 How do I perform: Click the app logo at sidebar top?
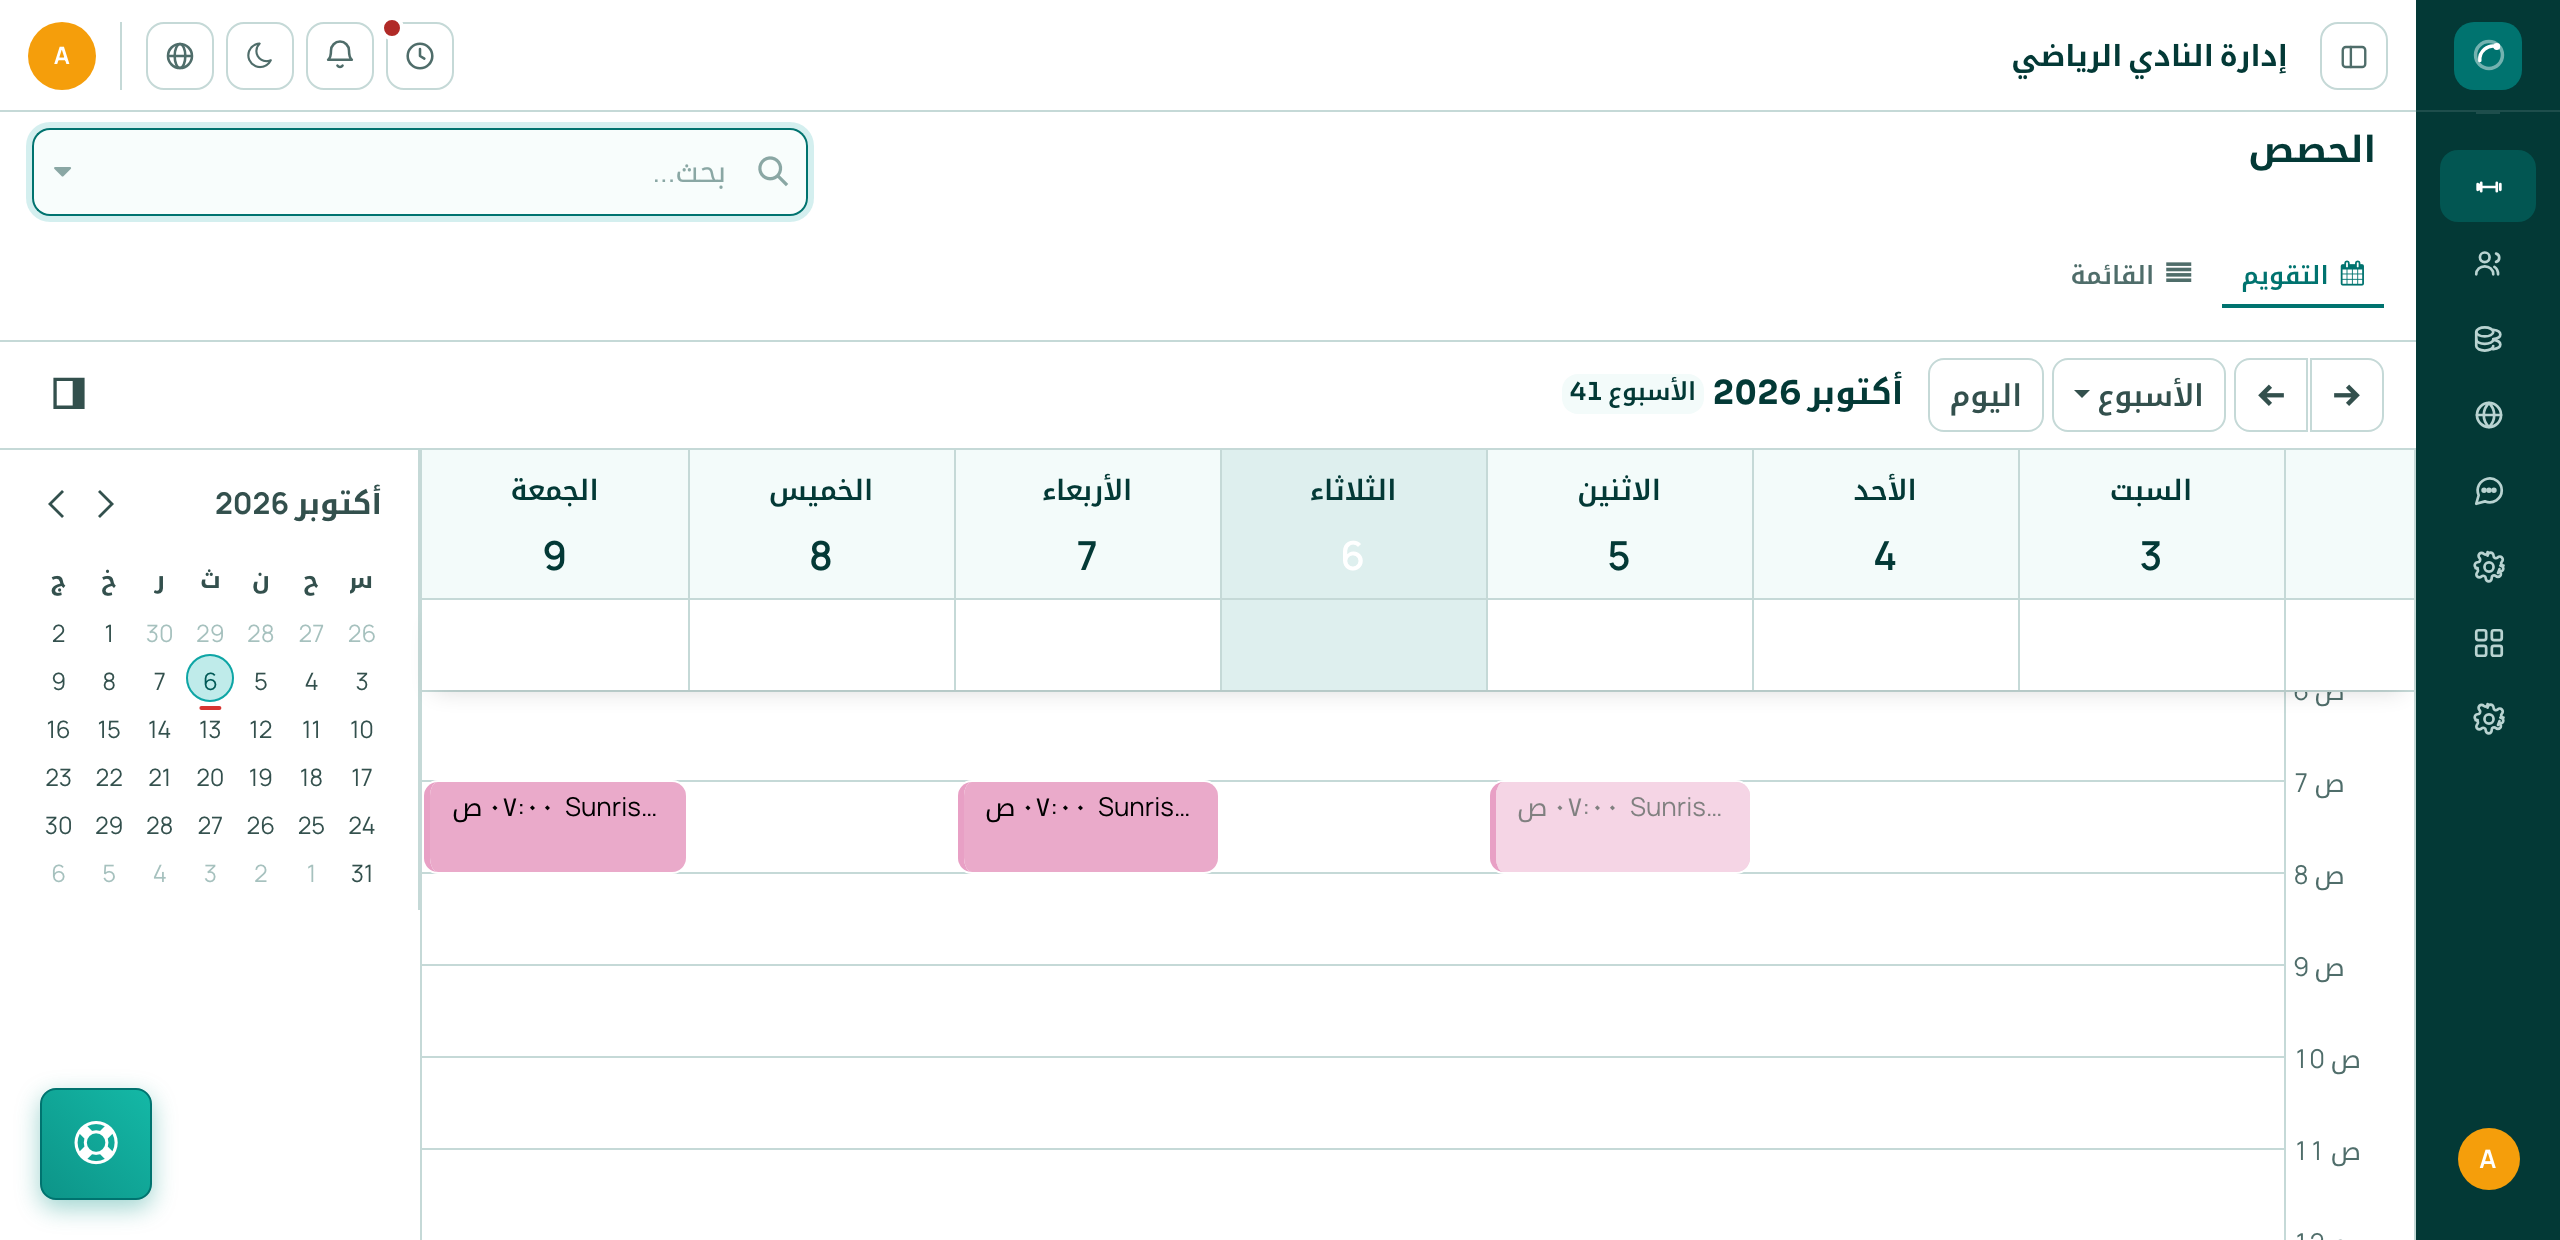(x=2487, y=56)
